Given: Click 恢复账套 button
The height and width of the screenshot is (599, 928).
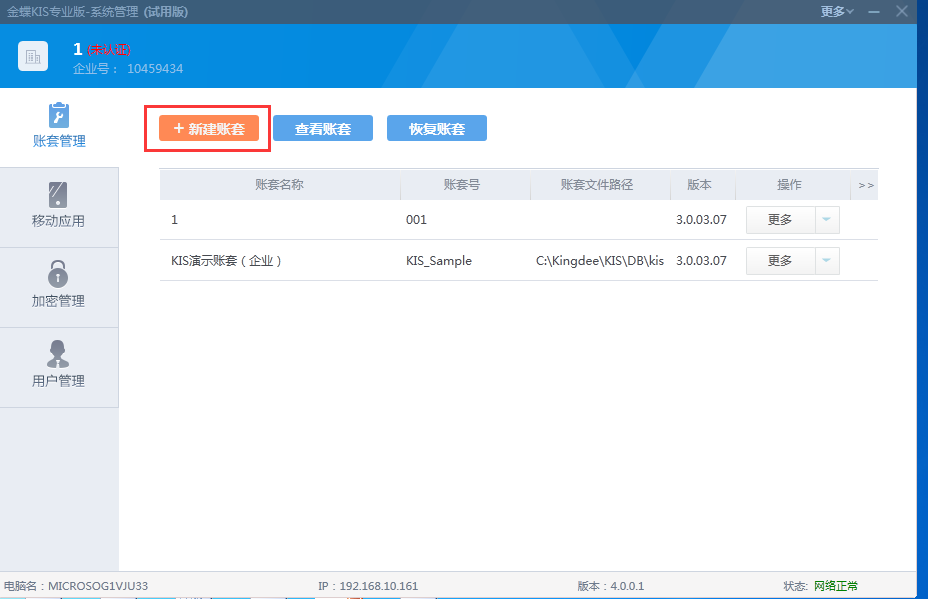Looking at the screenshot, I should point(437,129).
